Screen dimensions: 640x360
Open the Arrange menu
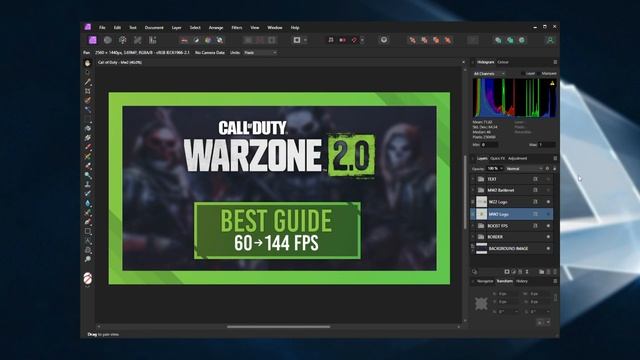tap(216, 28)
